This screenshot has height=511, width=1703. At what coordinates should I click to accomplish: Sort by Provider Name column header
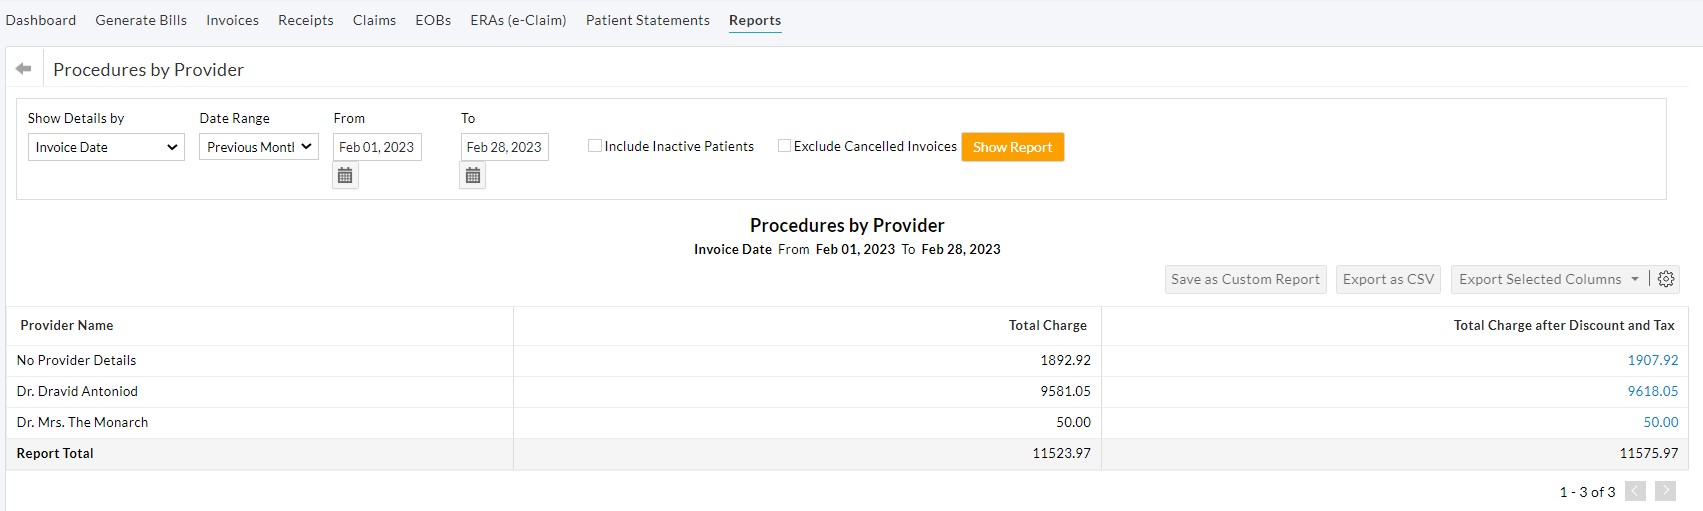(67, 325)
